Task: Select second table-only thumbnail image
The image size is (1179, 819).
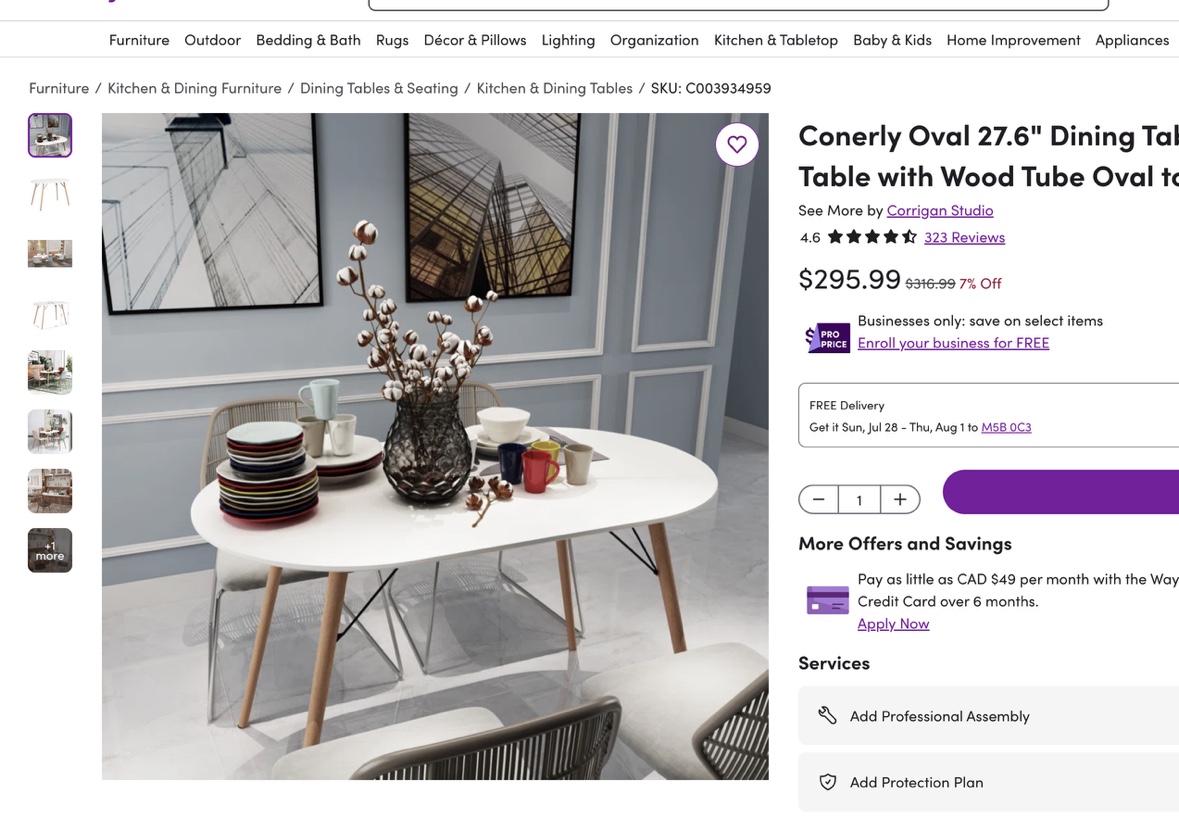Action: tap(50, 313)
